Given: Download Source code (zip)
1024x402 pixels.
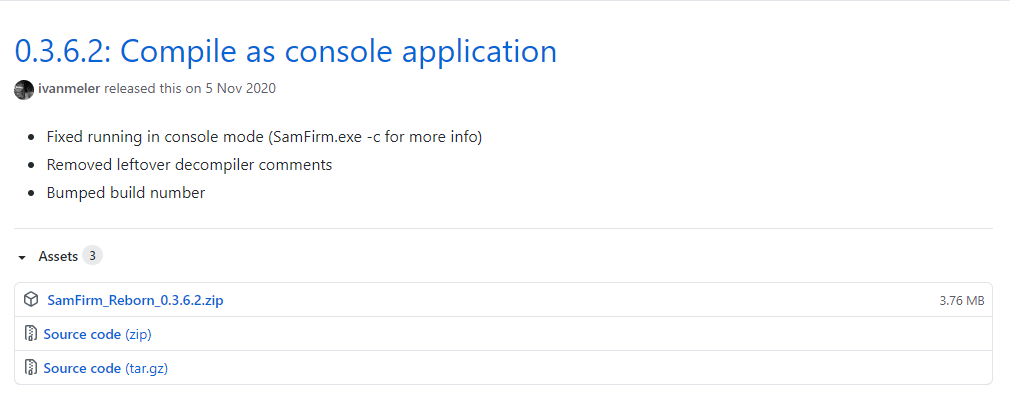Looking at the screenshot, I should click(x=97, y=335).
